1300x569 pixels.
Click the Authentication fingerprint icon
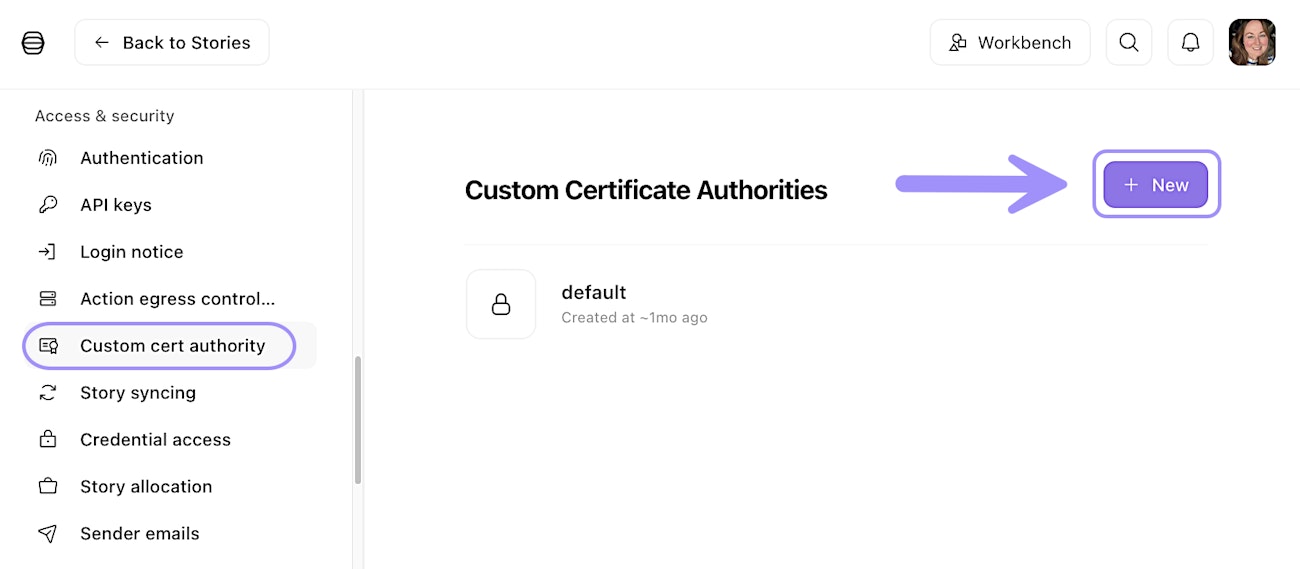(48, 158)
